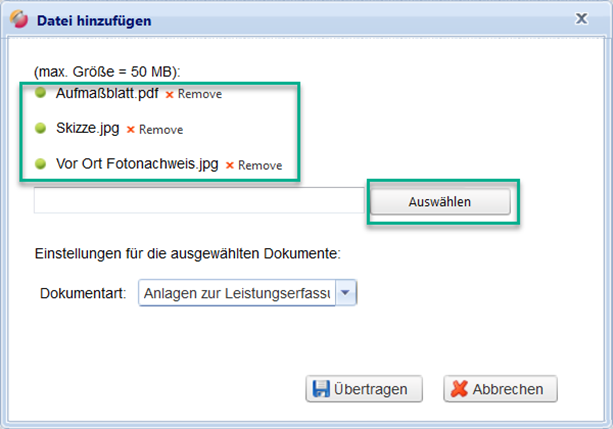Select the Aufmaßblatt.pdf file name
This screenshot has height=429, width=613.
tap(108, 94)
